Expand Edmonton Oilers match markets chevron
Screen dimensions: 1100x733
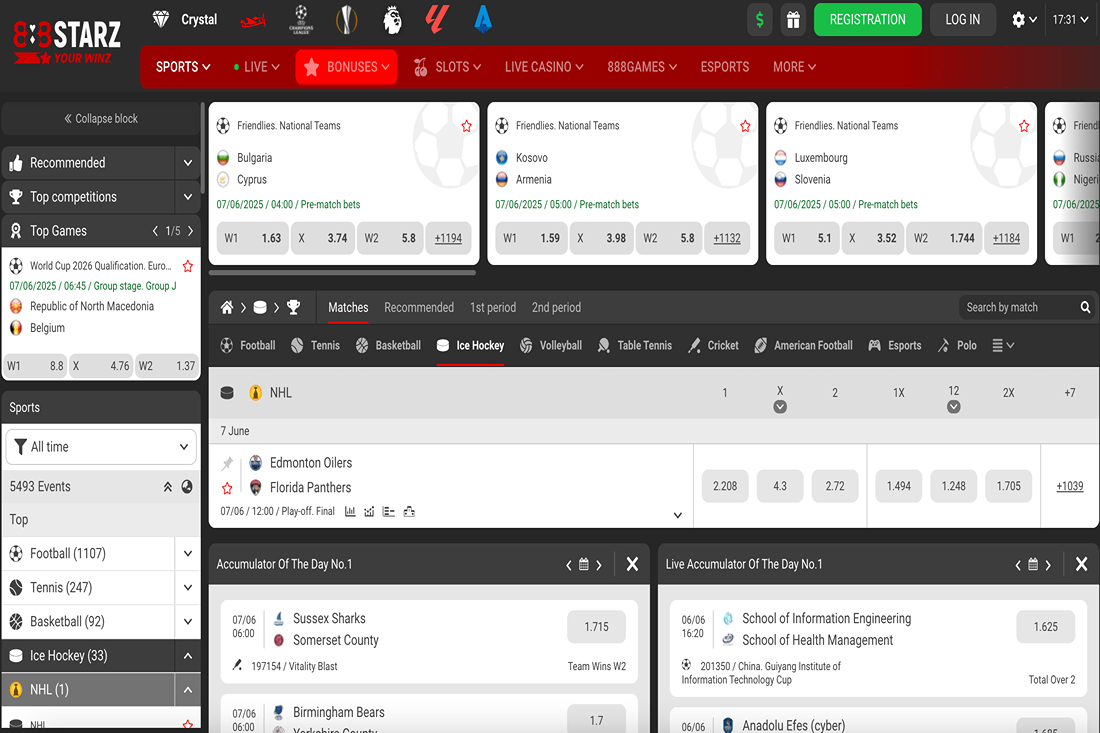point(678,516)
